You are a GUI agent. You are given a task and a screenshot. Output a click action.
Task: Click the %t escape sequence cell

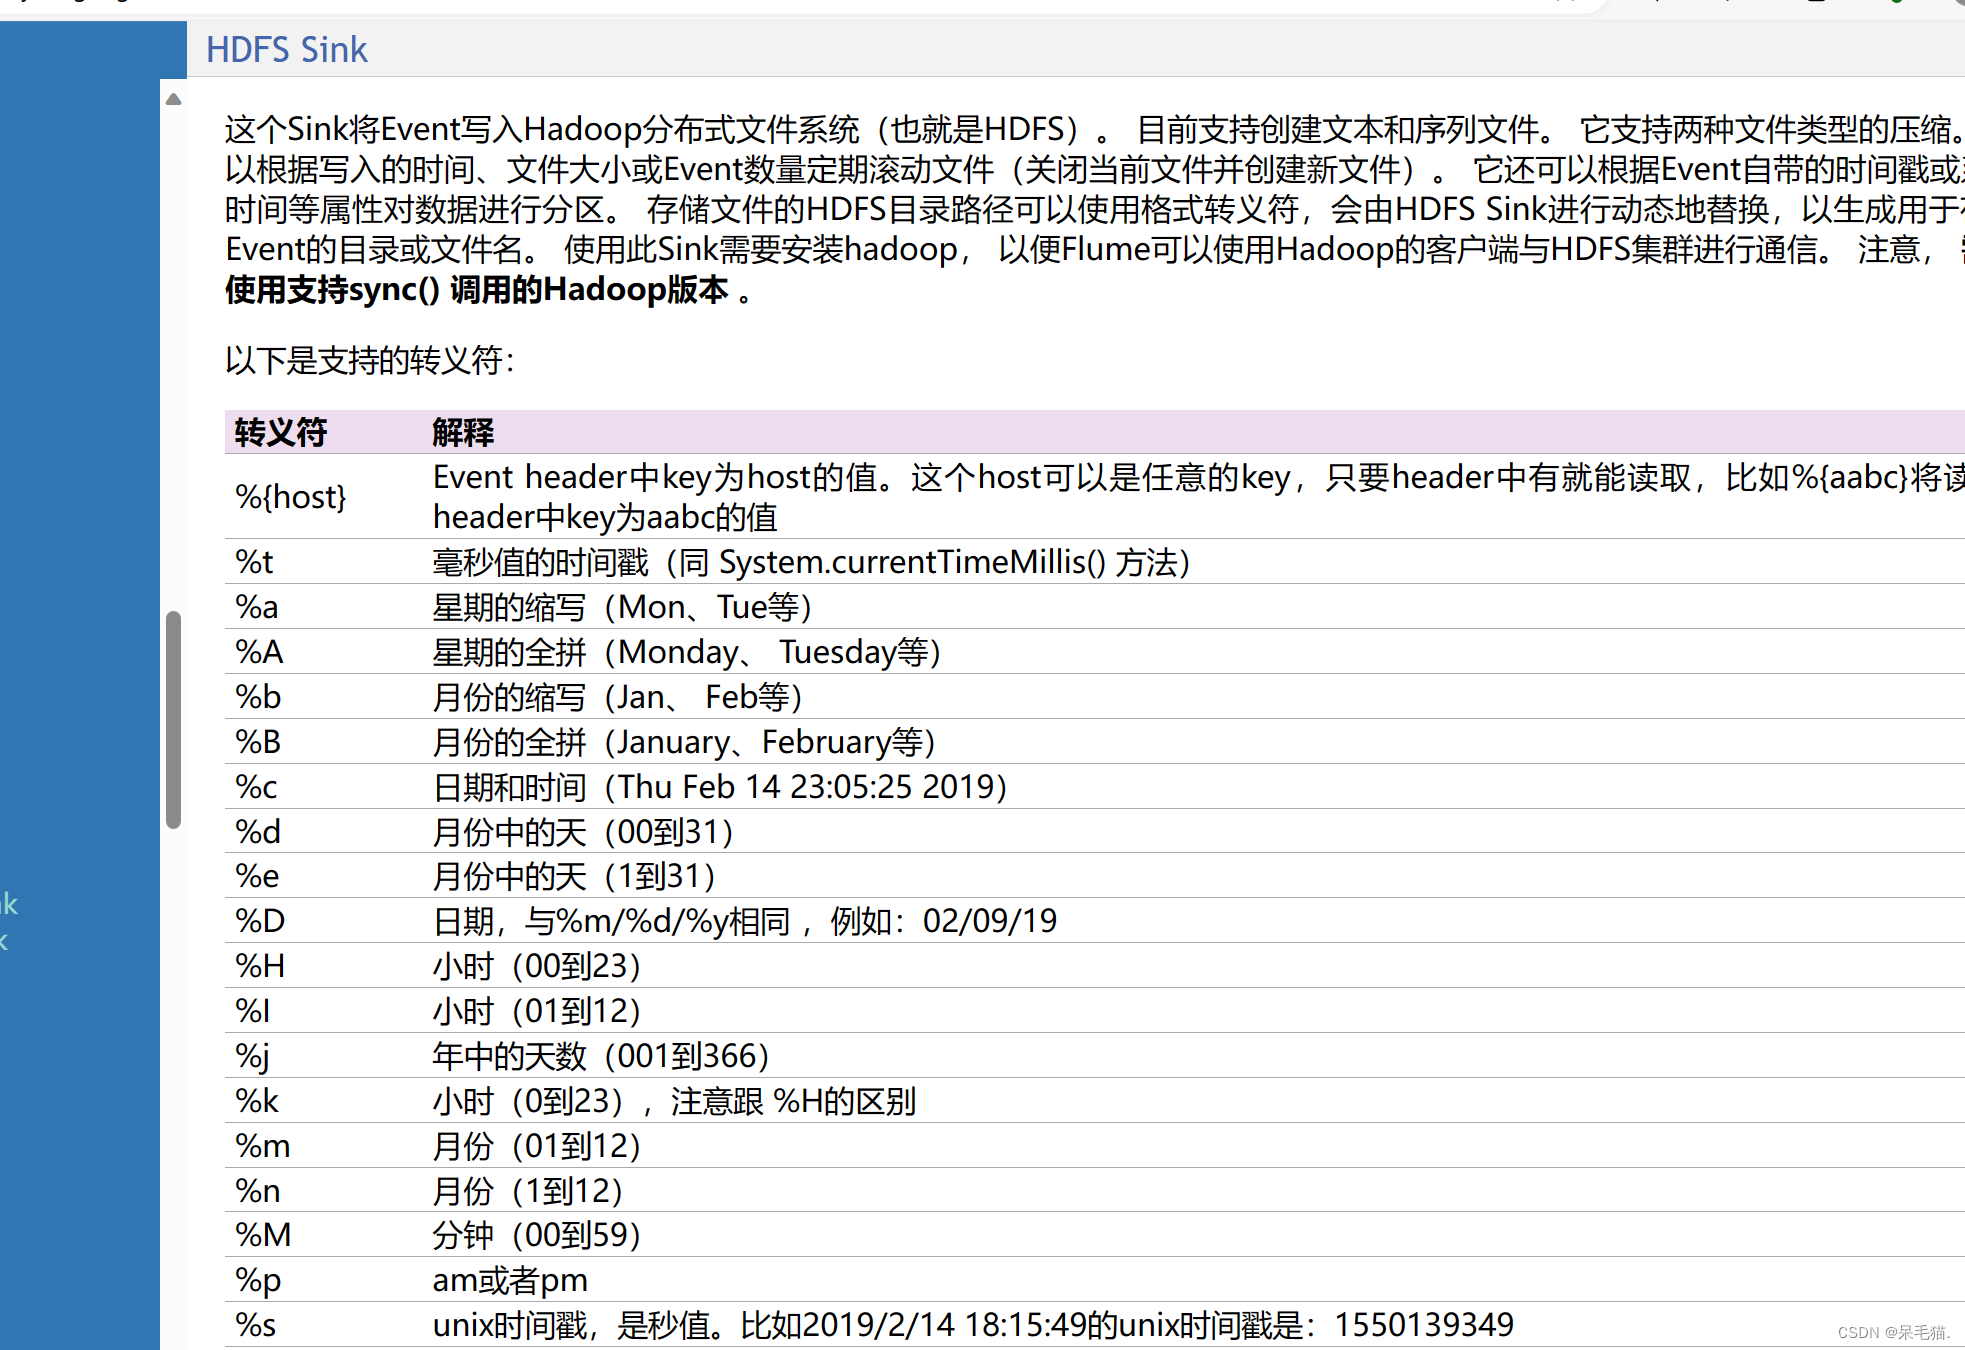coord(254,562)
